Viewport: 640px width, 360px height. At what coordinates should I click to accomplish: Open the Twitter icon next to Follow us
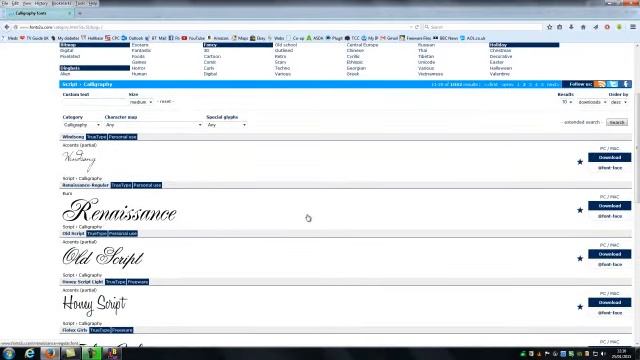click(x=613, y=84)
